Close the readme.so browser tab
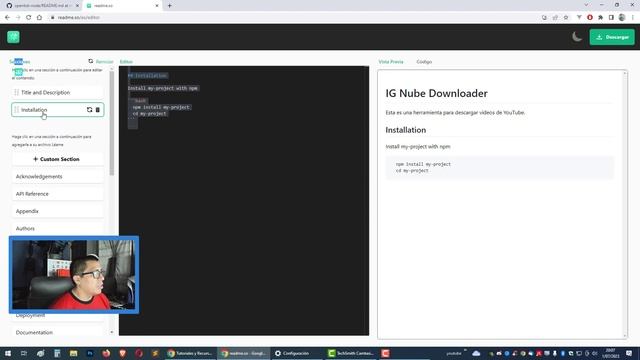The image size is (640, 360). click(157, 6)
